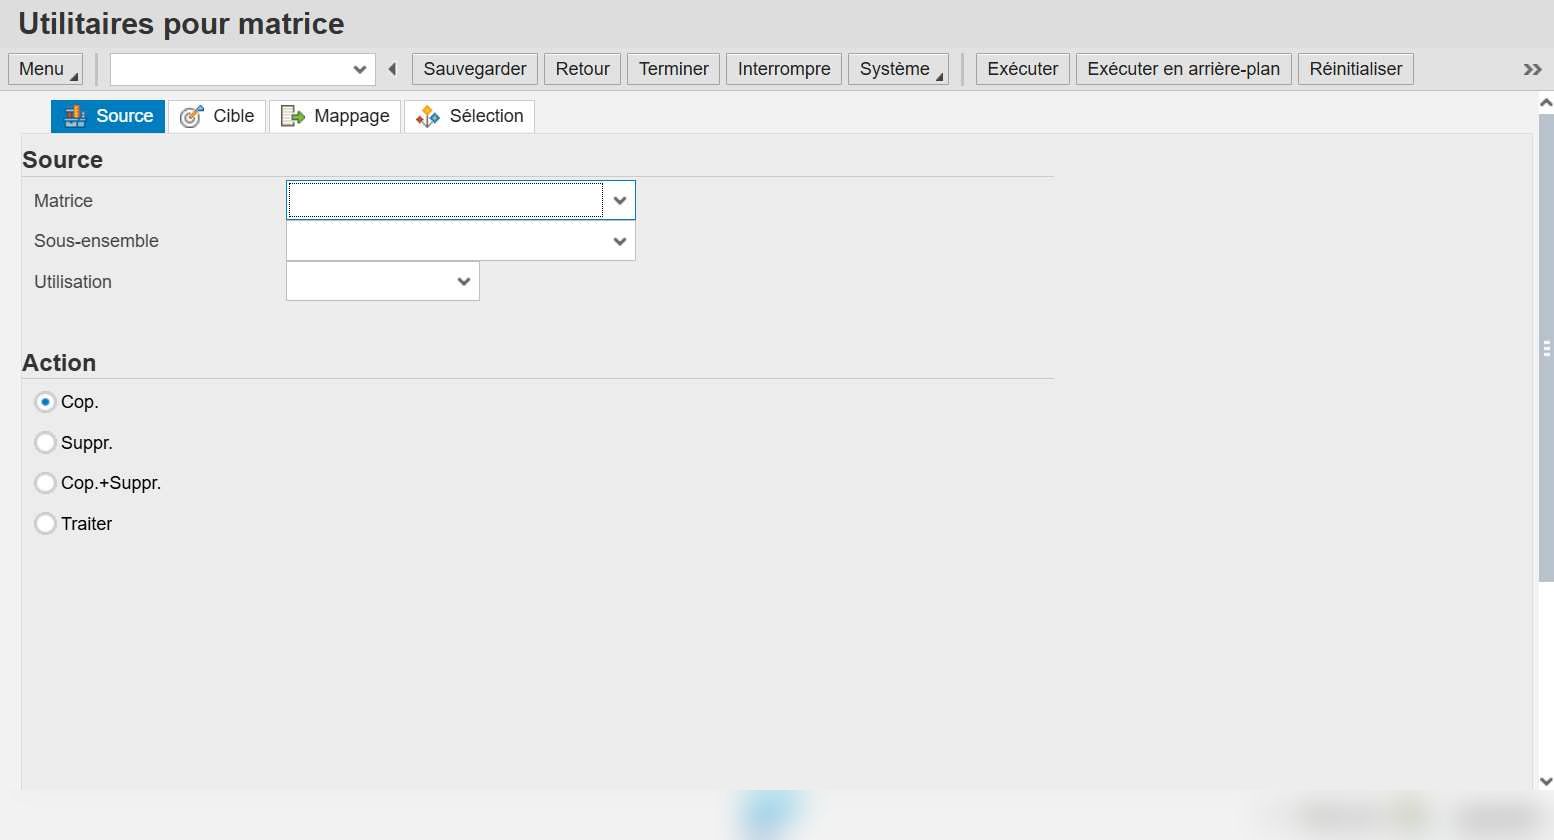Click the scrollbar up arrow

(1546, 102)
